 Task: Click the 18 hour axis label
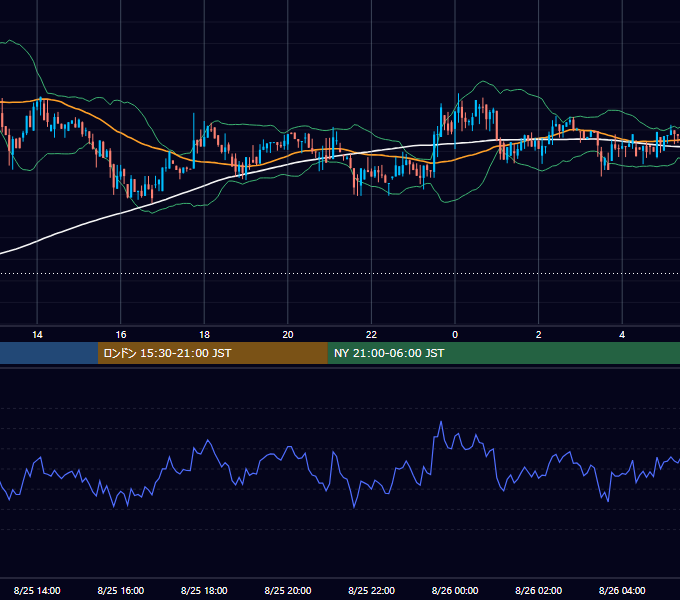pyautogui.click(x=204, y=335)
